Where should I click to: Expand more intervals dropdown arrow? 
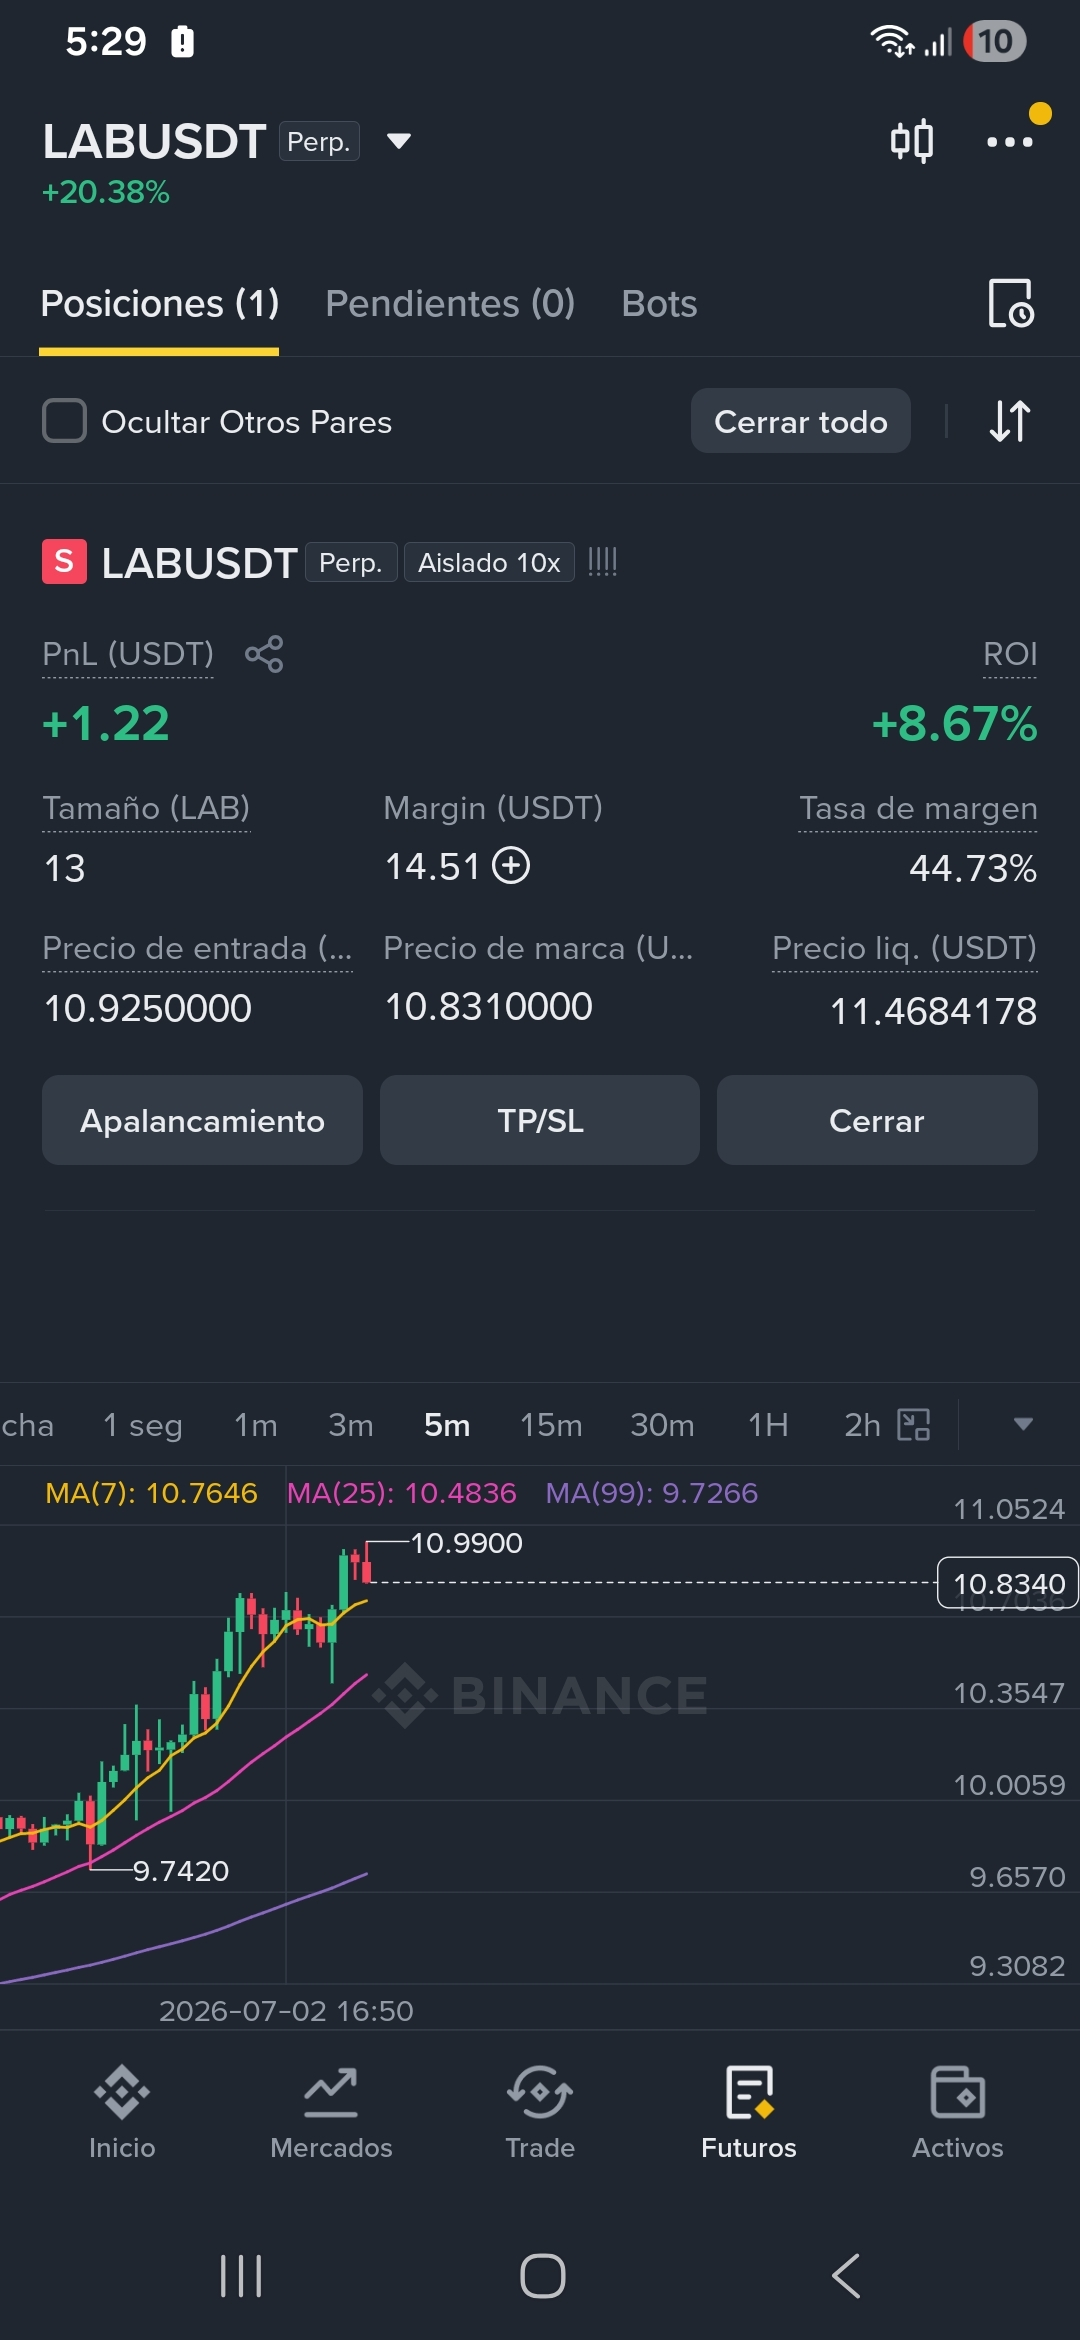(1023, 1424)
